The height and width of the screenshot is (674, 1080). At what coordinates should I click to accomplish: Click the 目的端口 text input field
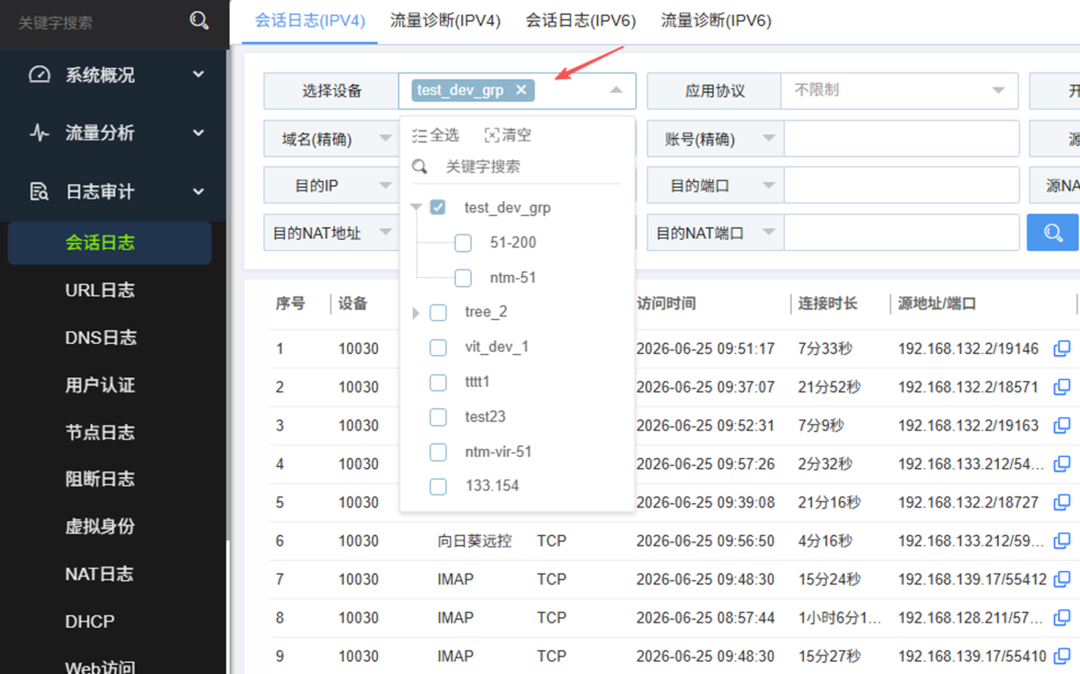point(901,185)
